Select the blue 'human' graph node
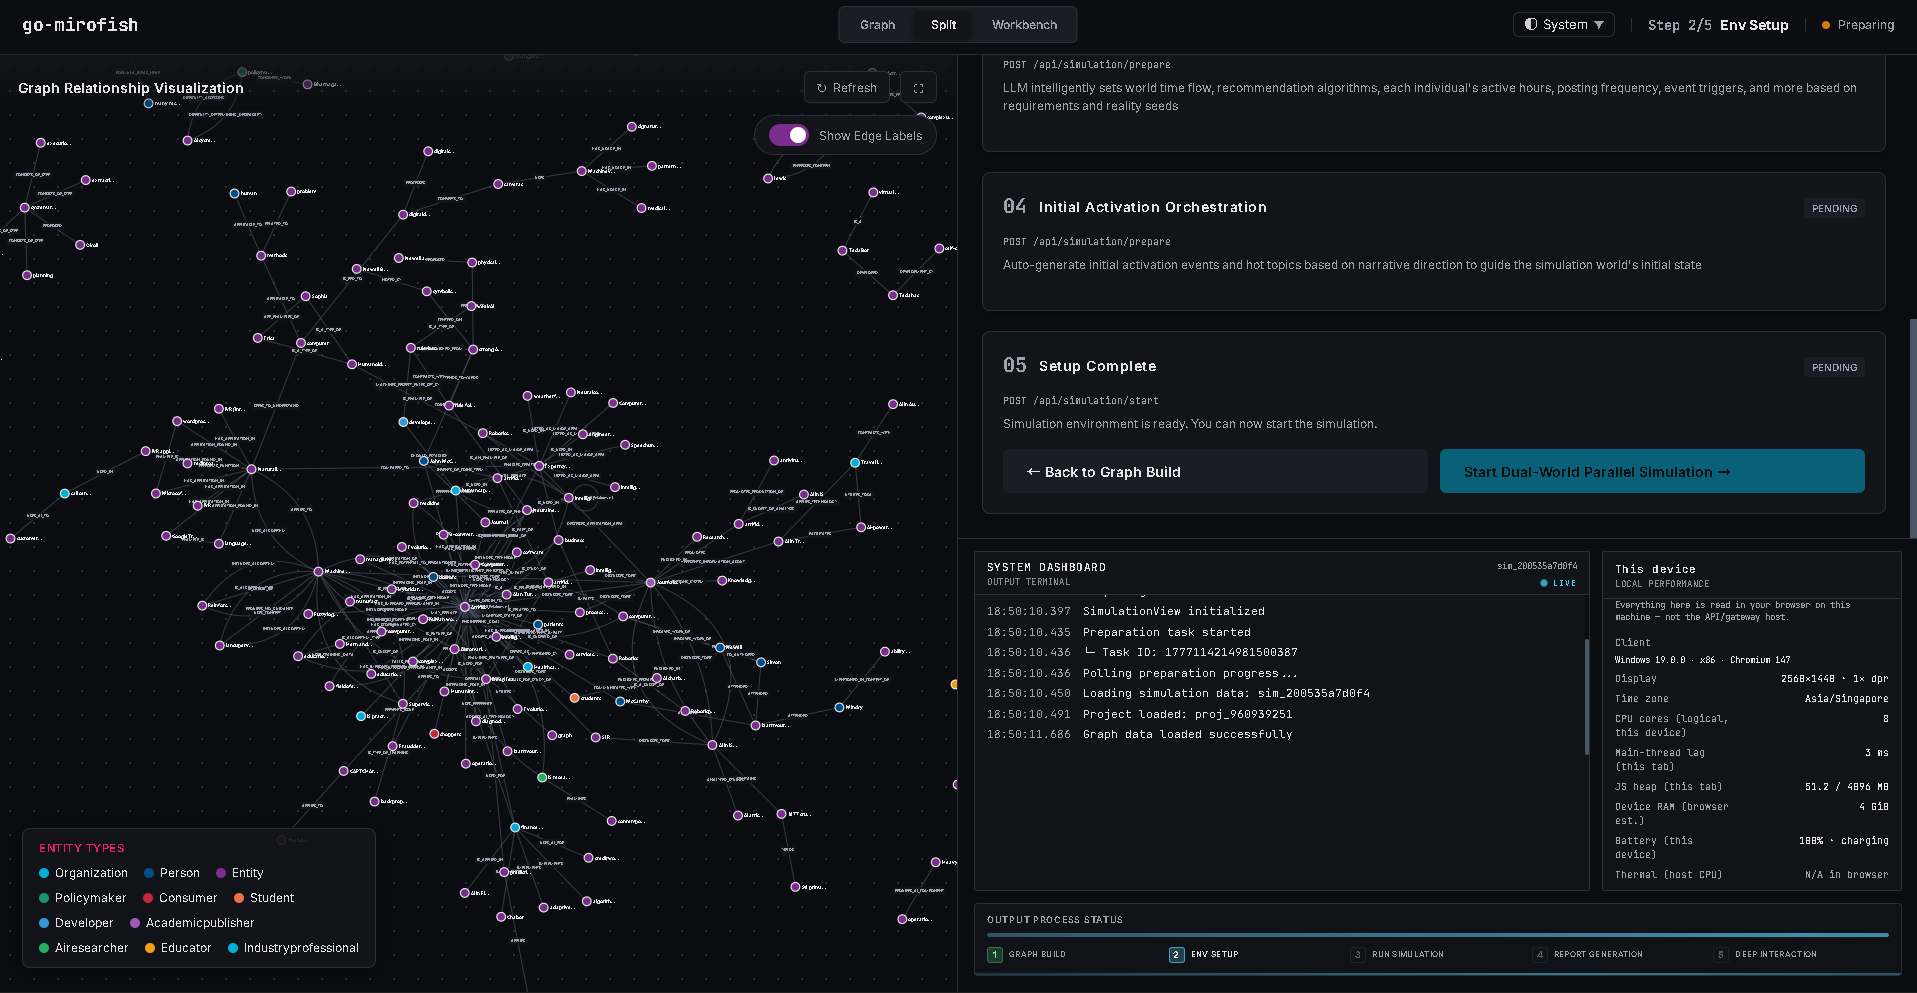 click(235, 194)
